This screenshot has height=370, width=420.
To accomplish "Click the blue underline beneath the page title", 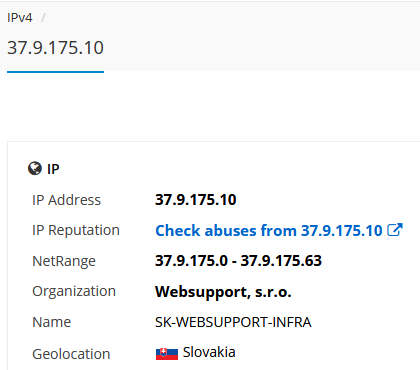I will (x=55, y=72).
